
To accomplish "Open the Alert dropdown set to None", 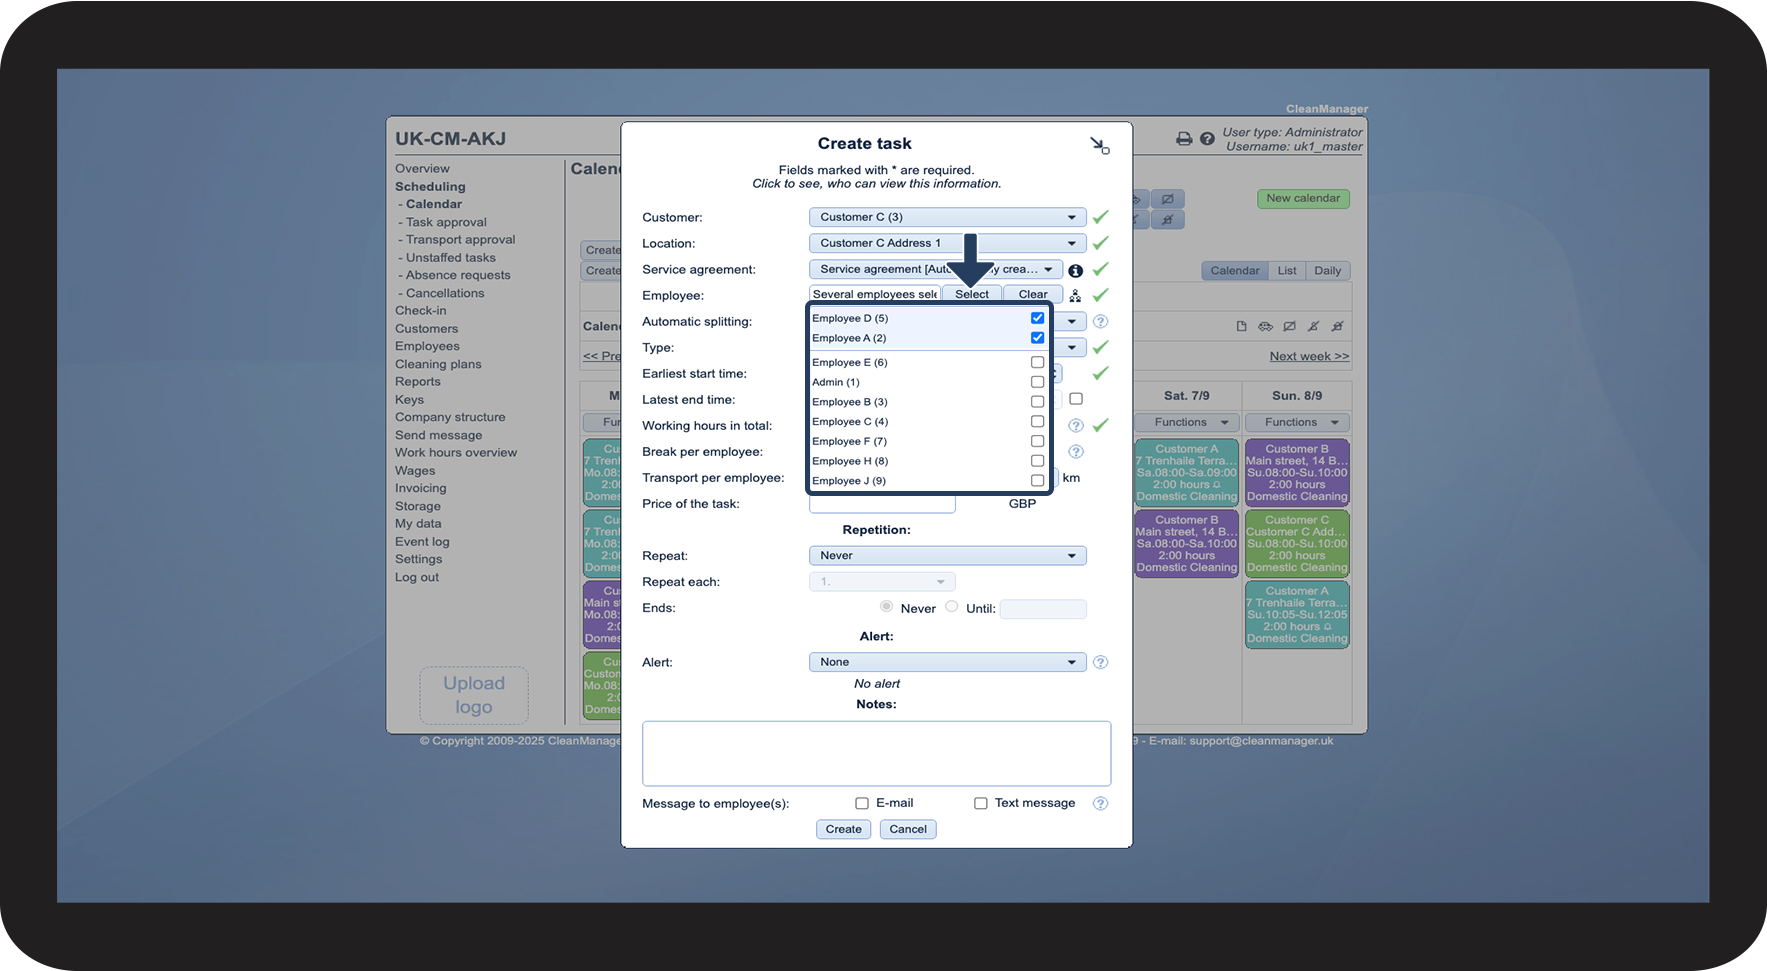I will pos(947,662).
